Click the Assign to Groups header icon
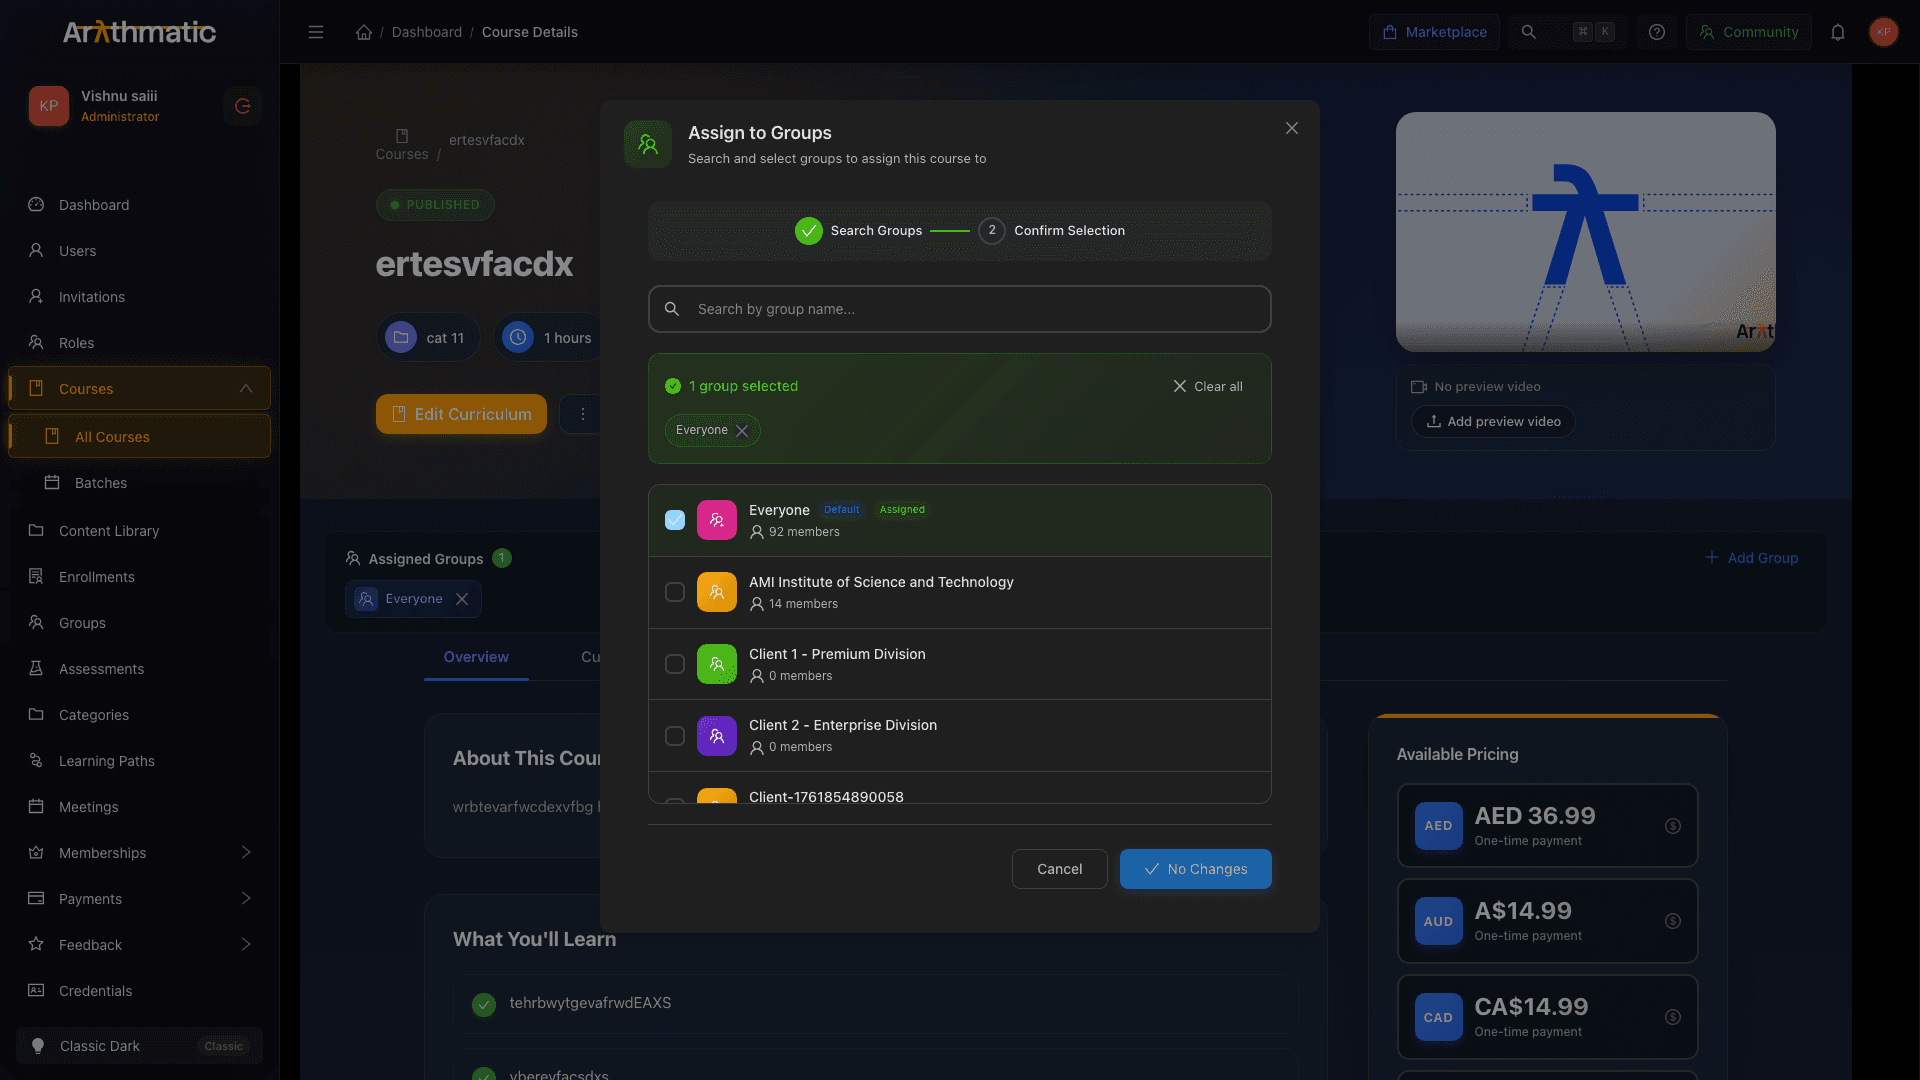Screen dimensions: 1920x1080 coord(648,145)
